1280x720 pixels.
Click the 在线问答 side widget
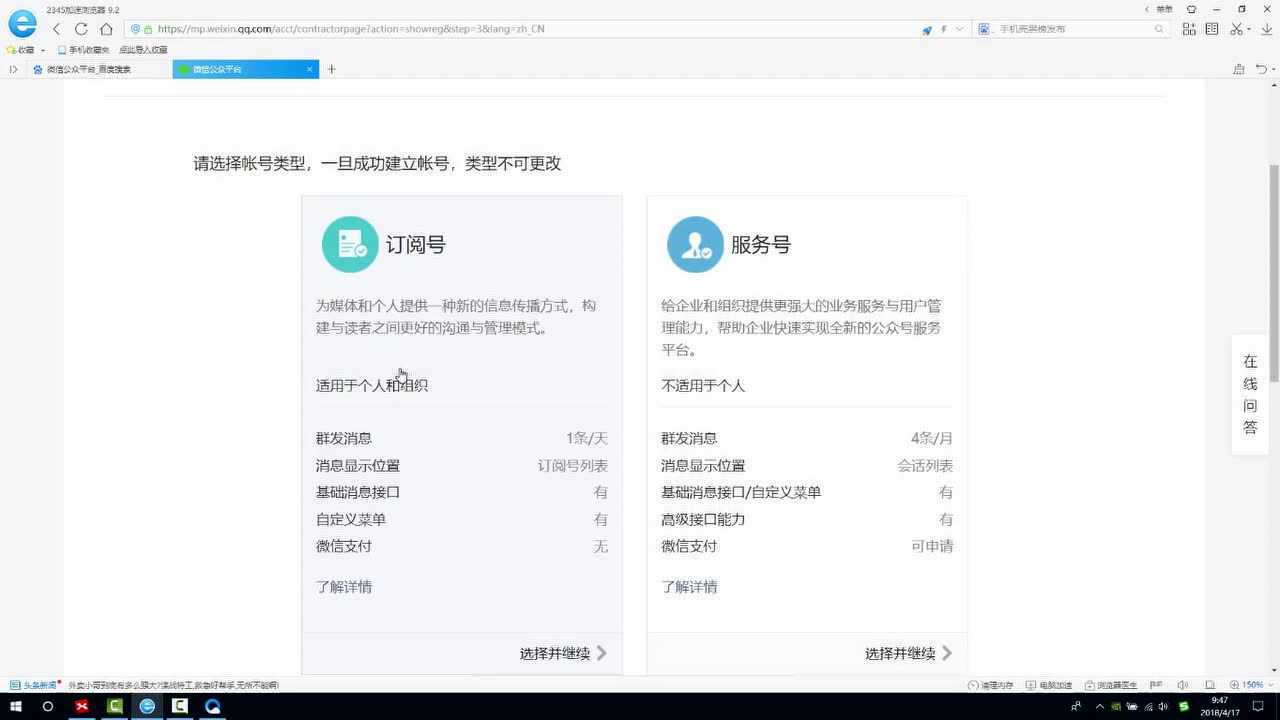click(x=1250, y=394)
